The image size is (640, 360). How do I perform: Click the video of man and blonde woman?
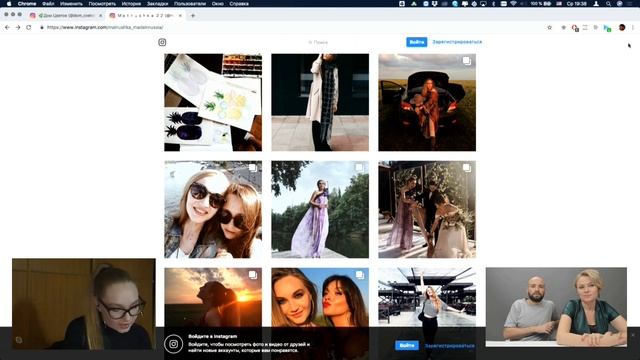coord(556,307)
